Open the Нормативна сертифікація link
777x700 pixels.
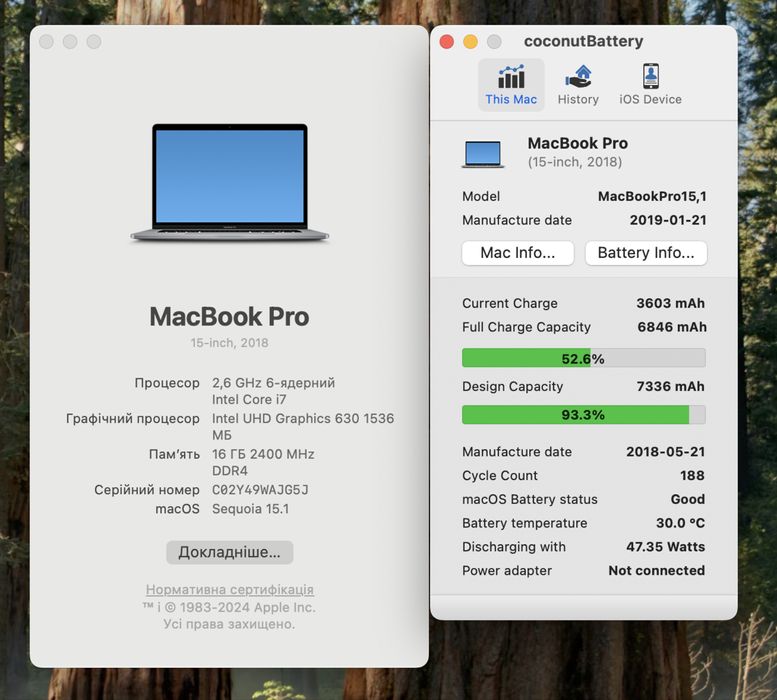[x=229, y=590]
